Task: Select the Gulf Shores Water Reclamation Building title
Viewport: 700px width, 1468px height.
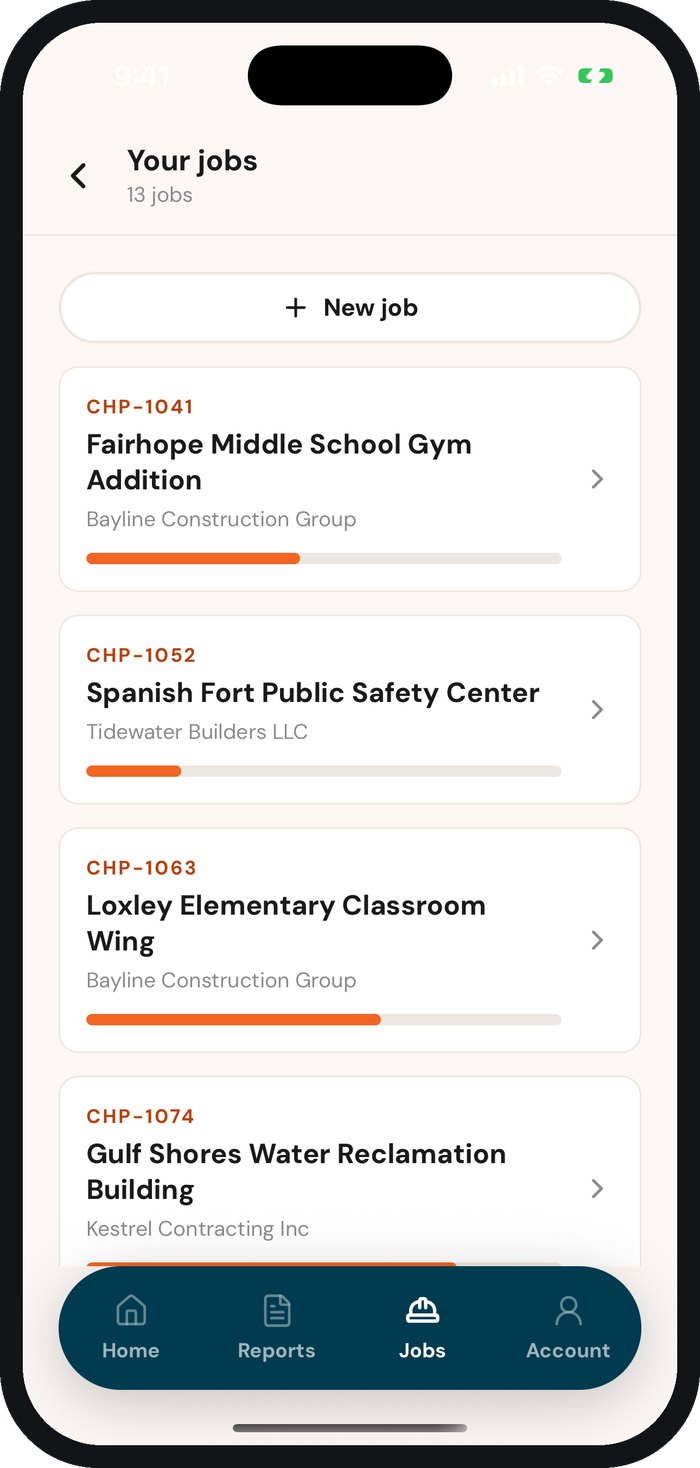Action: pyautogui.click(x=296, y=1171)
